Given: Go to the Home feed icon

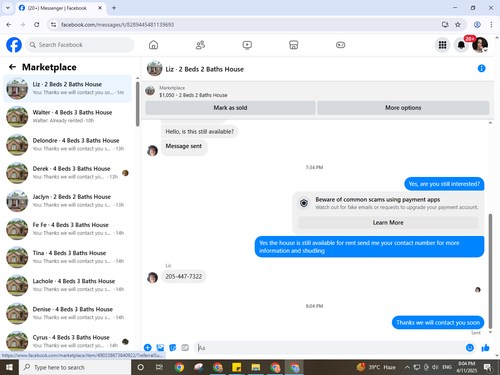Looking at the screenshot, I should tap(153, 45).
